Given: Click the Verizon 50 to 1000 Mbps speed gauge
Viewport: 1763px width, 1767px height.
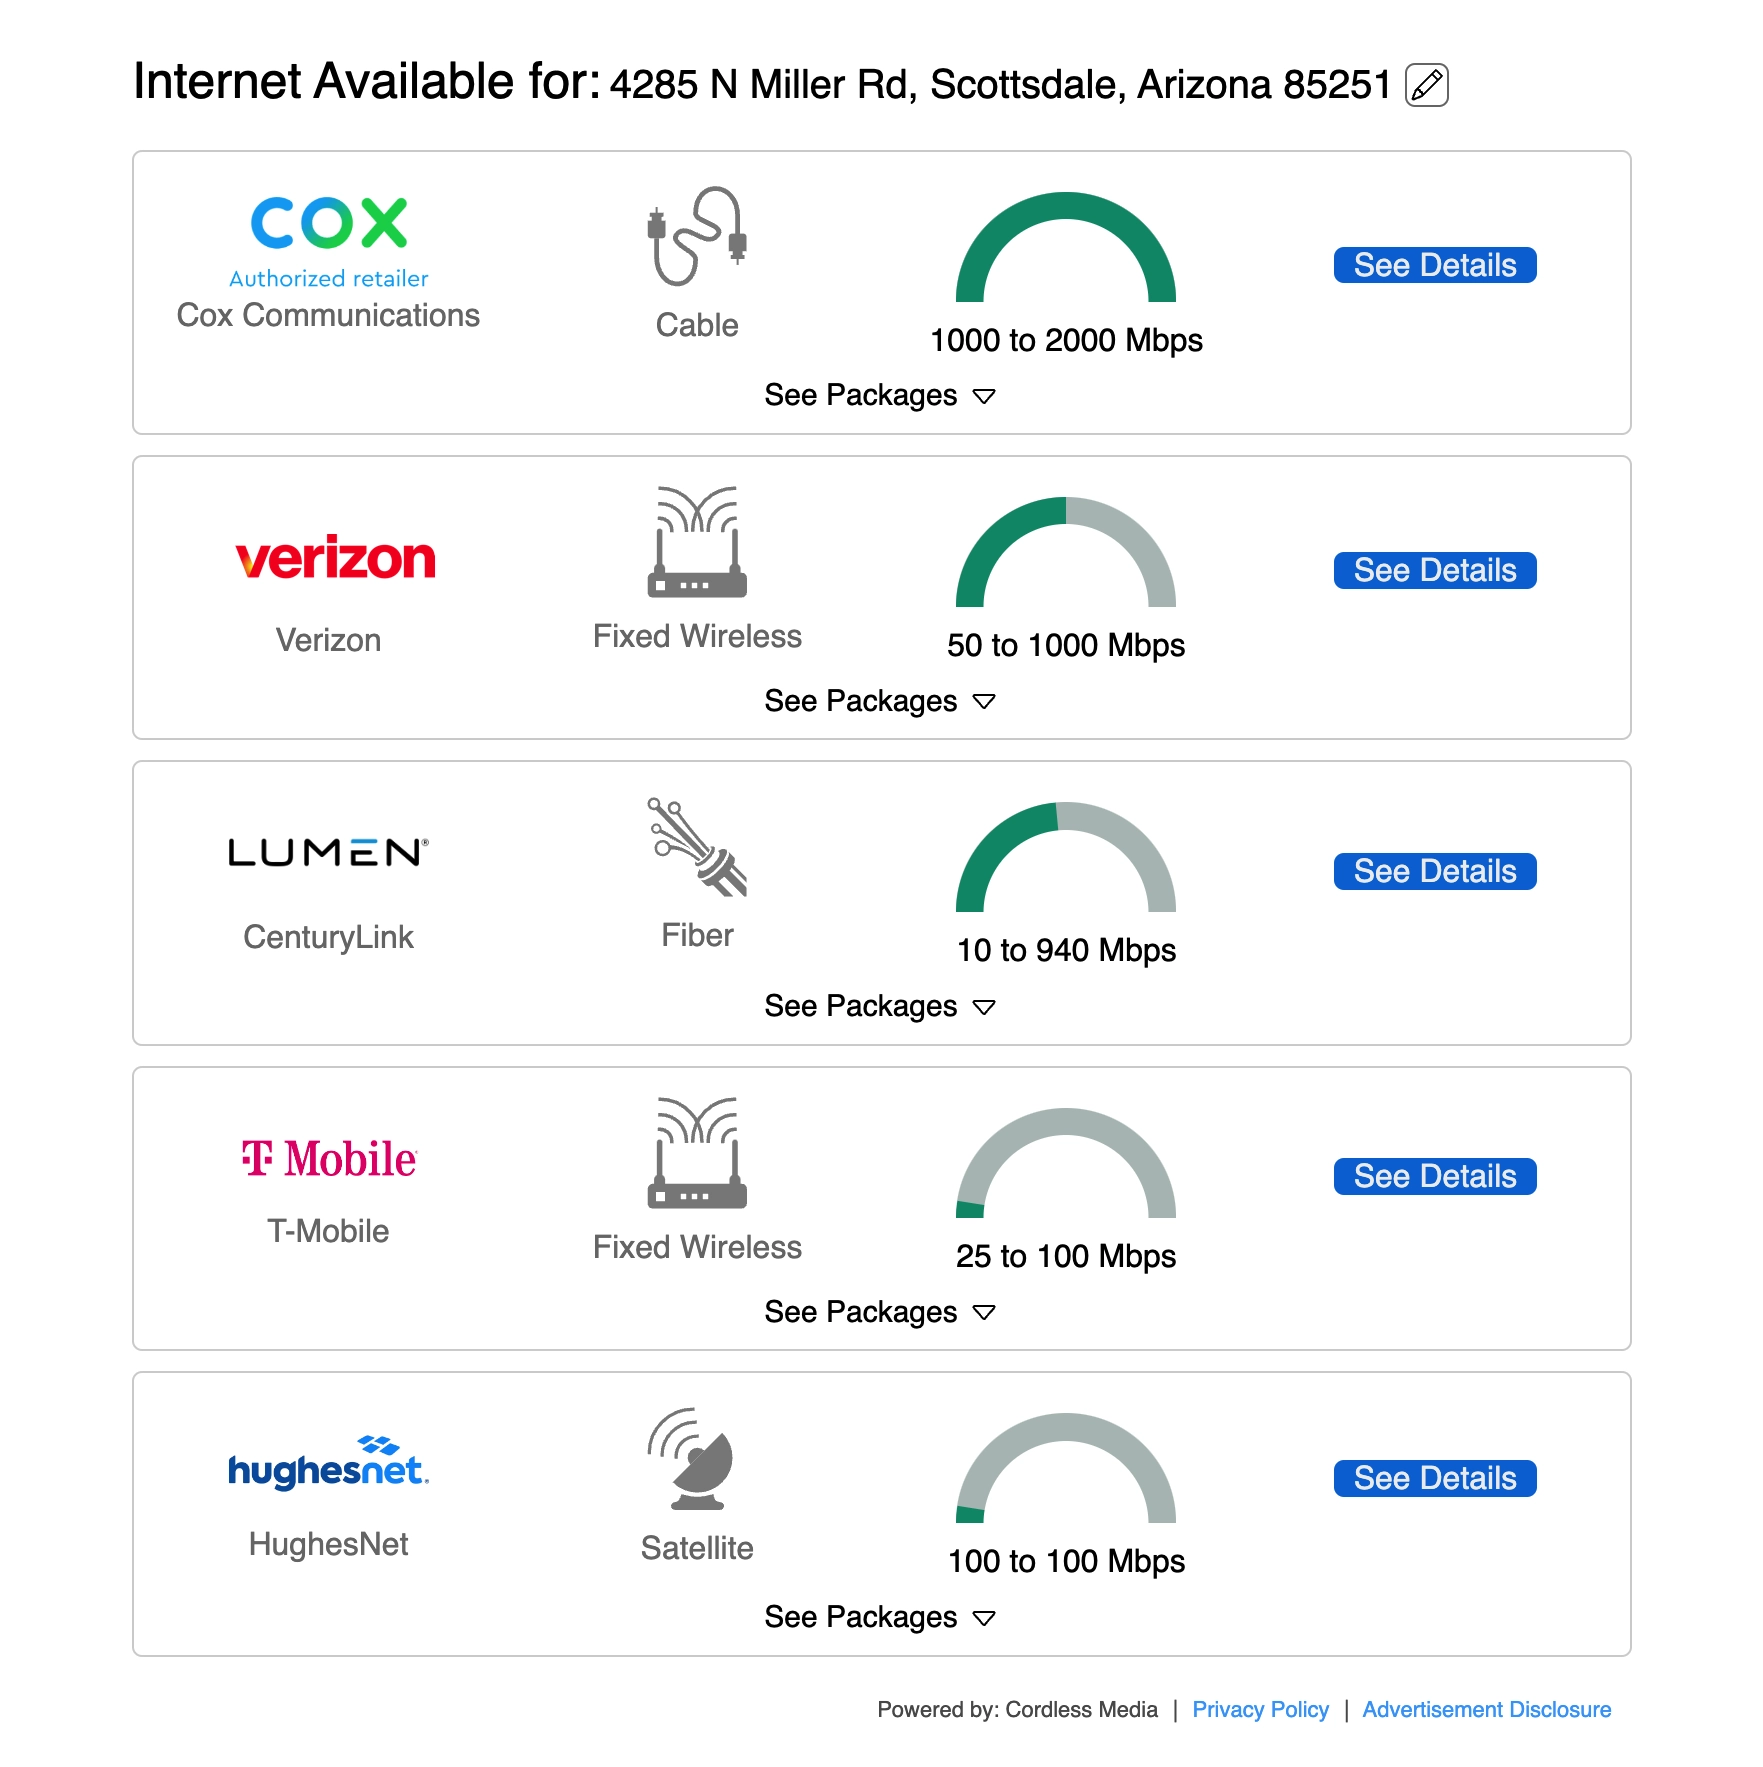Looking at the screenshot, I should coord(1065,553).
